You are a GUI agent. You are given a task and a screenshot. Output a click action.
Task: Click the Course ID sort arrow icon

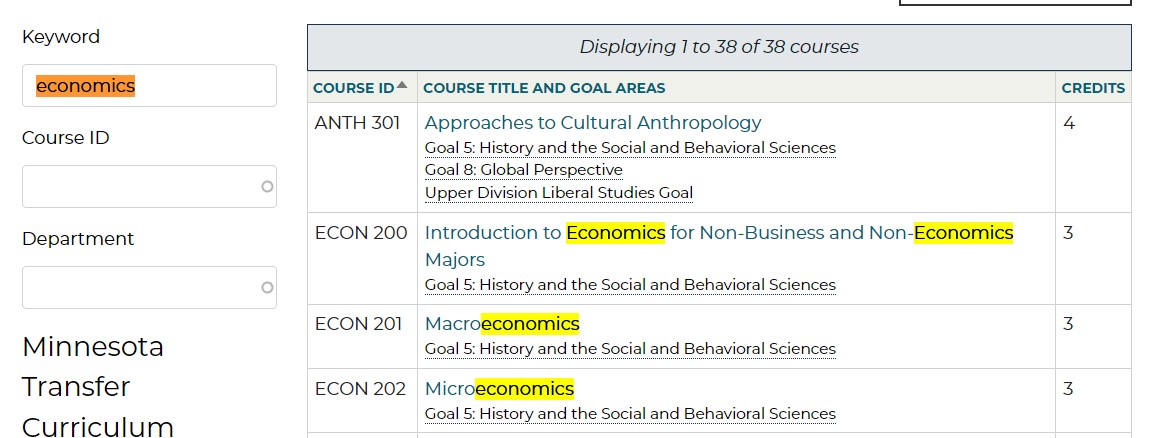click(x=402, y=86)
